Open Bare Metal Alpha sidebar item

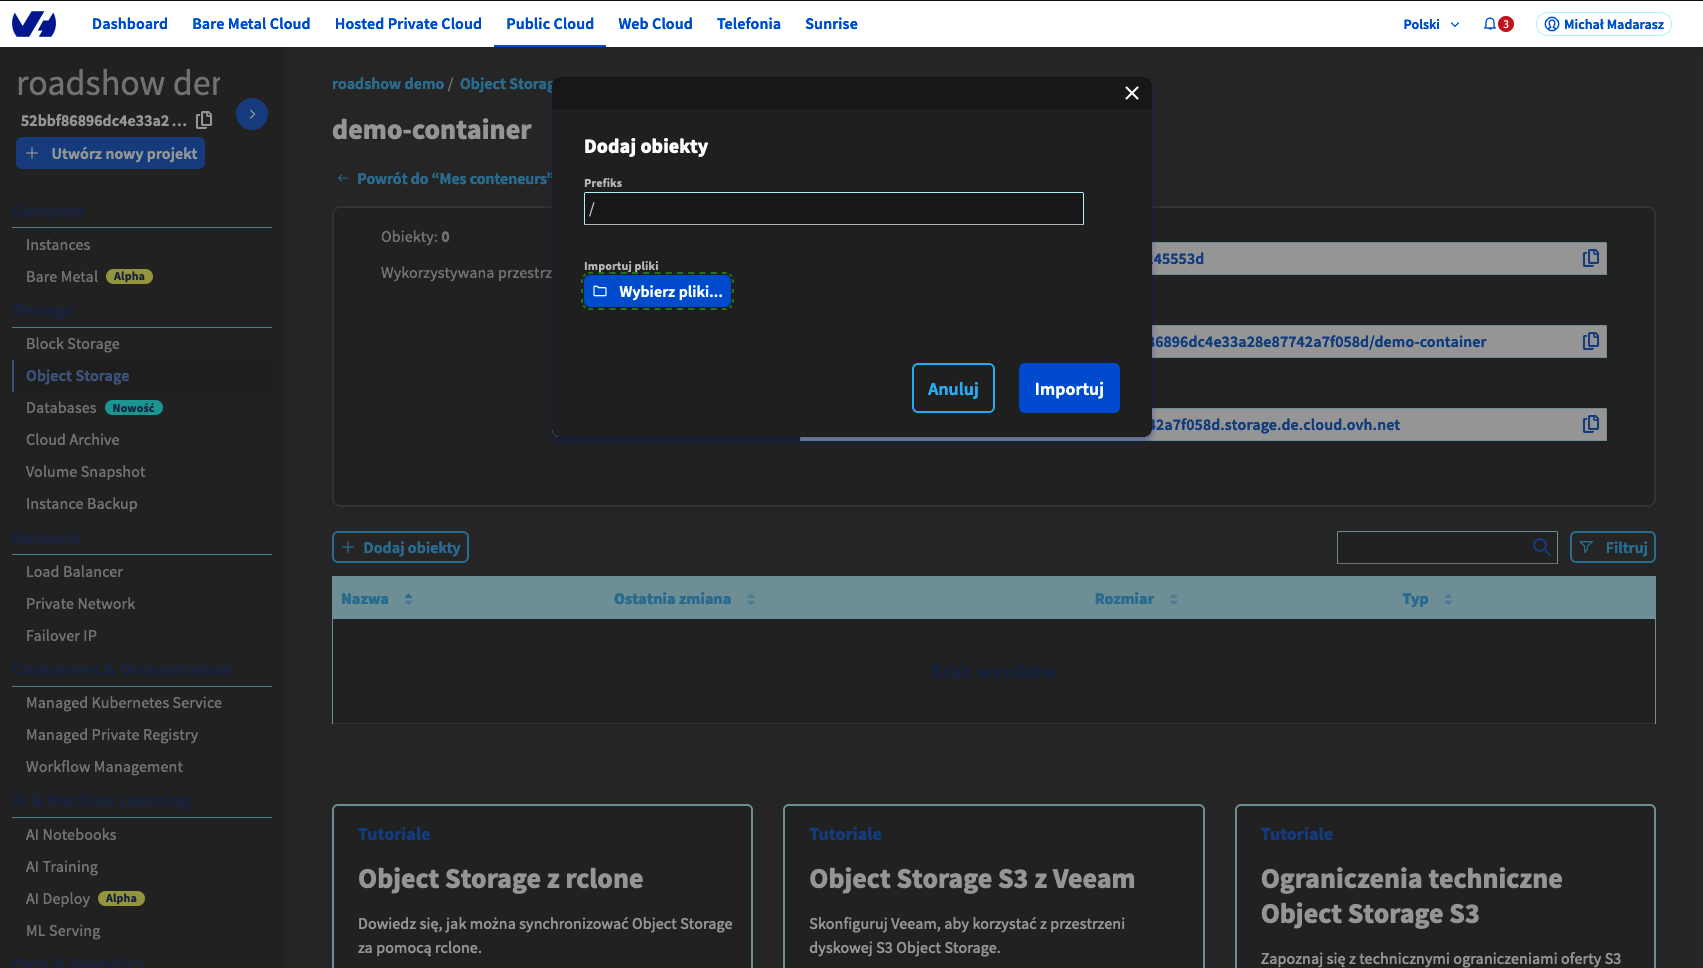pos(89,277)
